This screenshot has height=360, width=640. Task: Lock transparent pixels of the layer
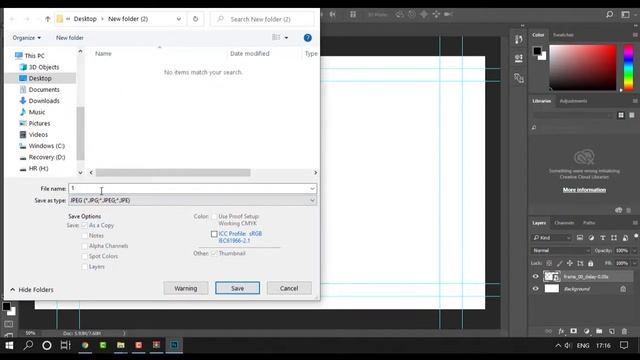click(549, 263)
